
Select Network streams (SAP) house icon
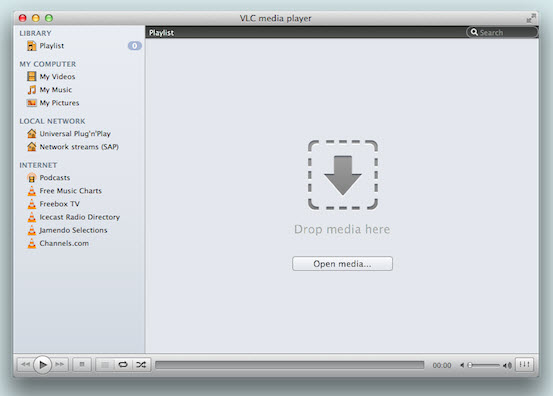pyautogui.click(x=32, y=147)
